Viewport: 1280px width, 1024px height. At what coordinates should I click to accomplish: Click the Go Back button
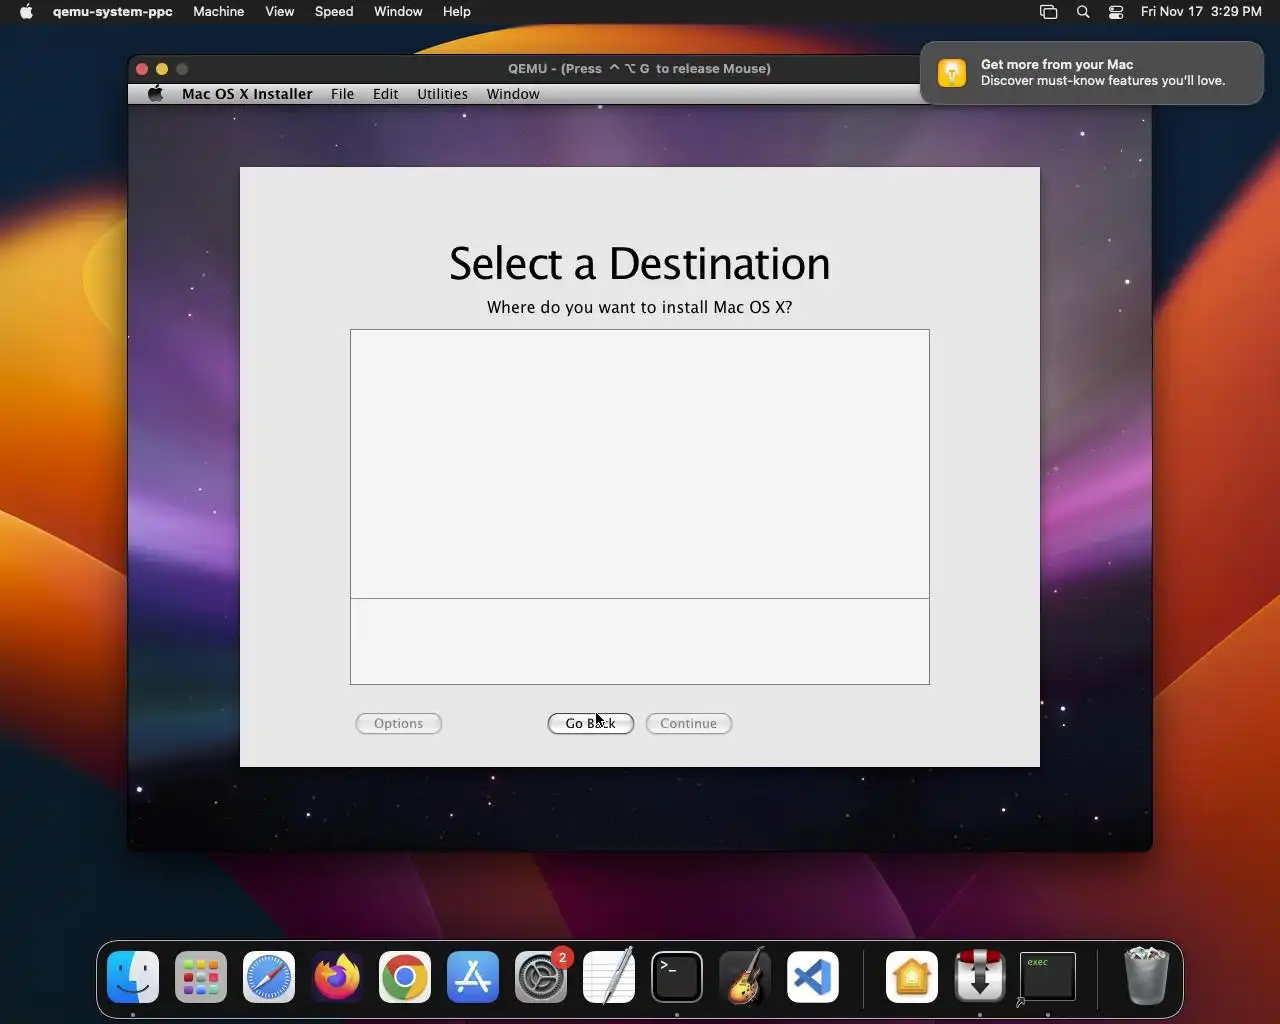591,723
